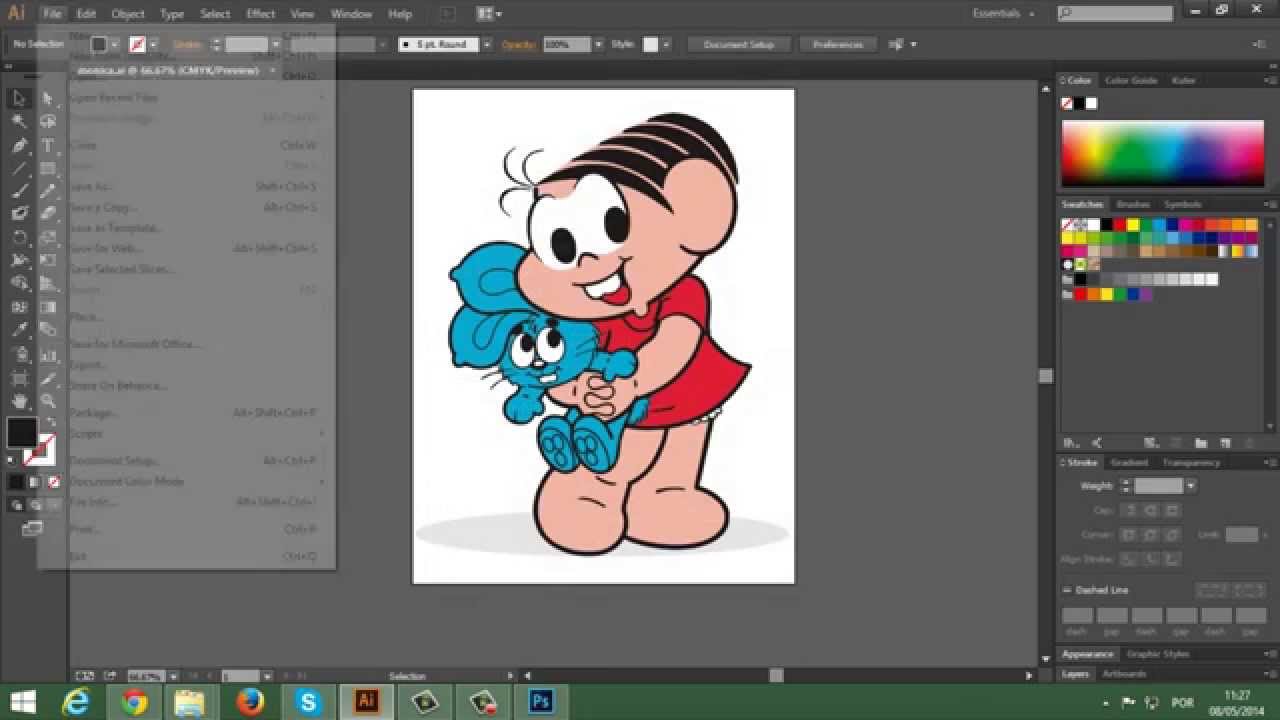Expand the Opacity value dropdown
The width and height of the screenshot is (1280, 720).
pos(598,45)
